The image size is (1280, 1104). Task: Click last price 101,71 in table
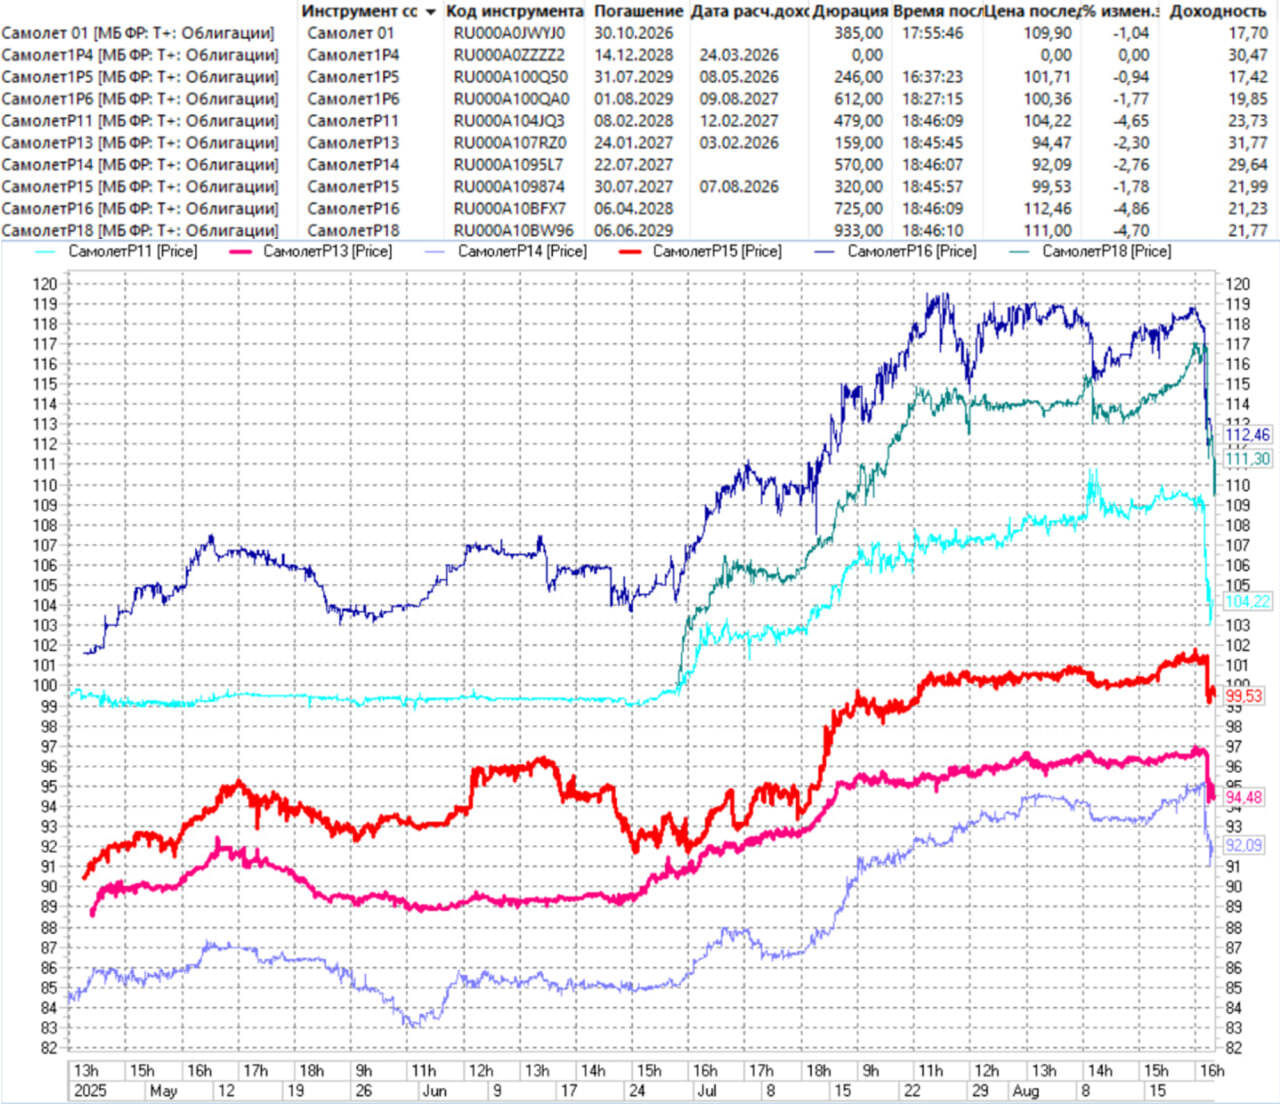1048,77
